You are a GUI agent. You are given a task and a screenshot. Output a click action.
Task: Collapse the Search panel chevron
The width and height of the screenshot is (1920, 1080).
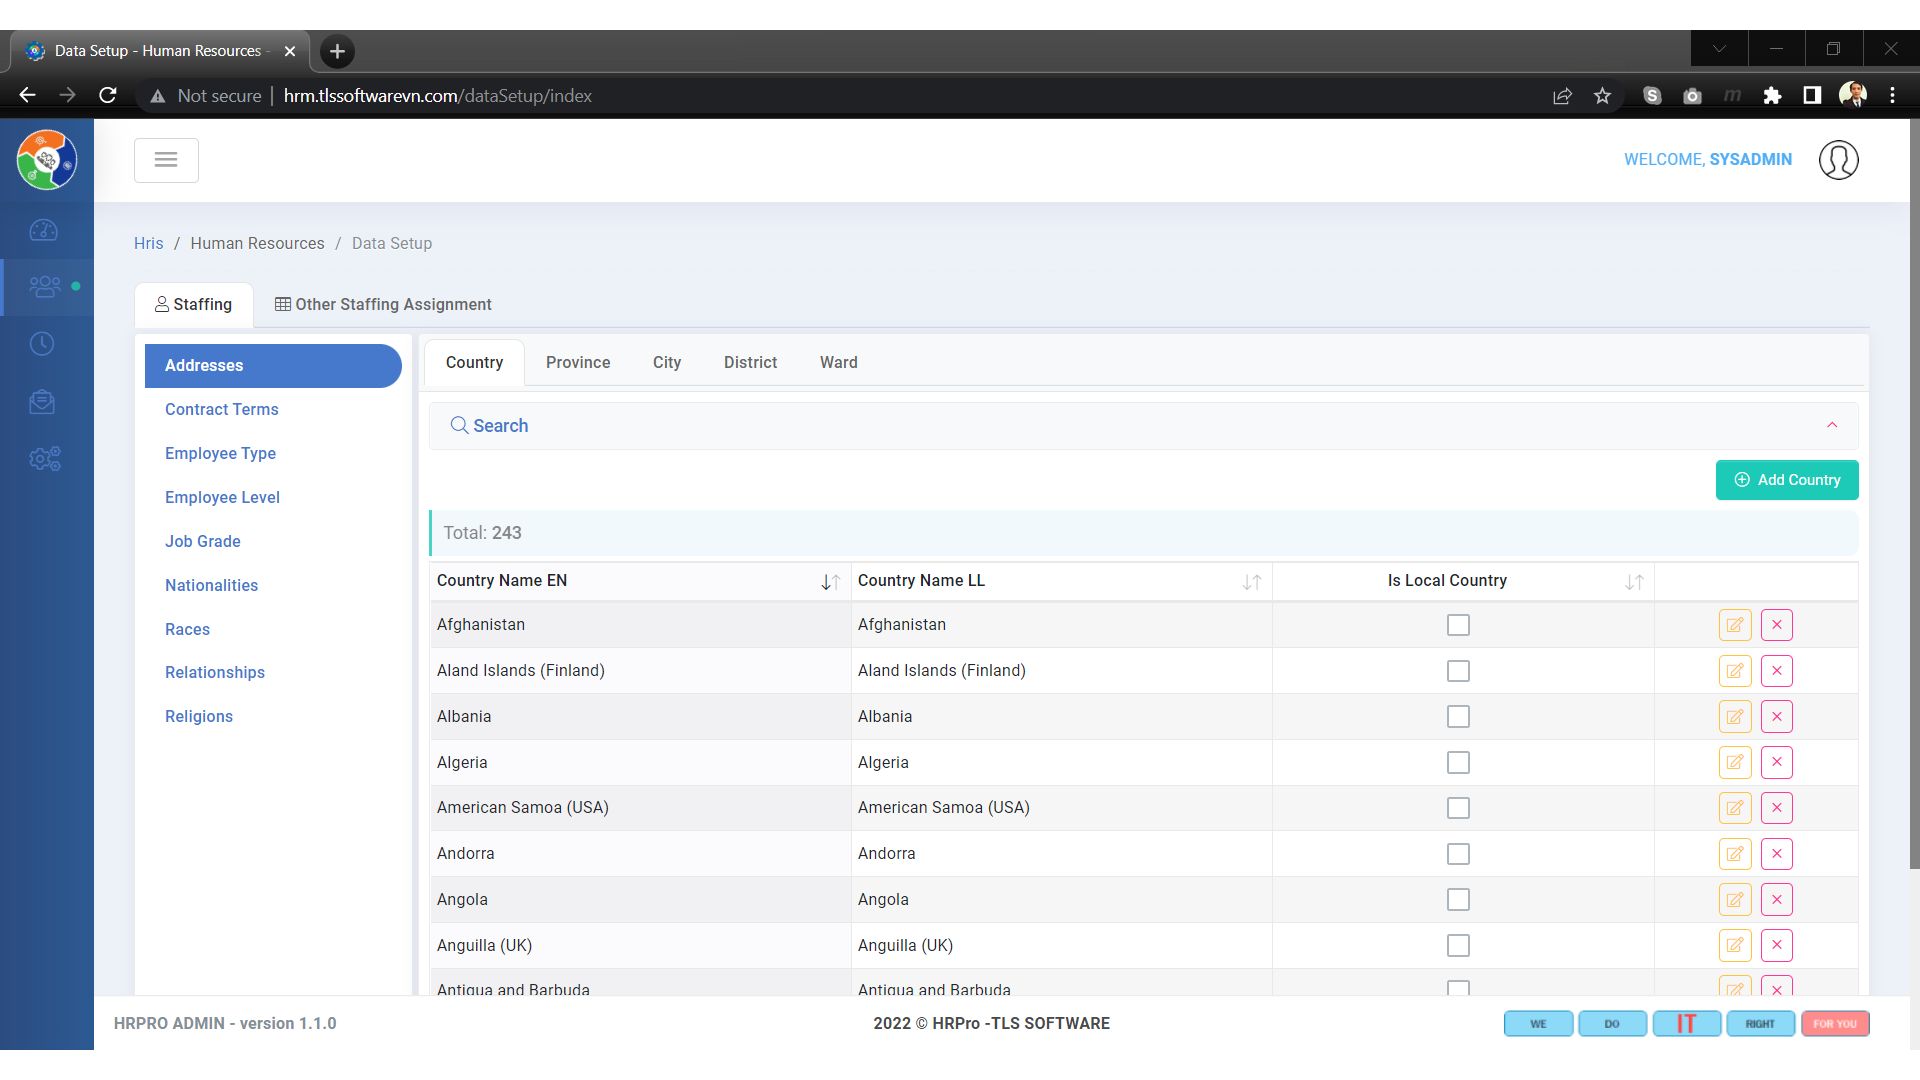[x=1831, y=426]
